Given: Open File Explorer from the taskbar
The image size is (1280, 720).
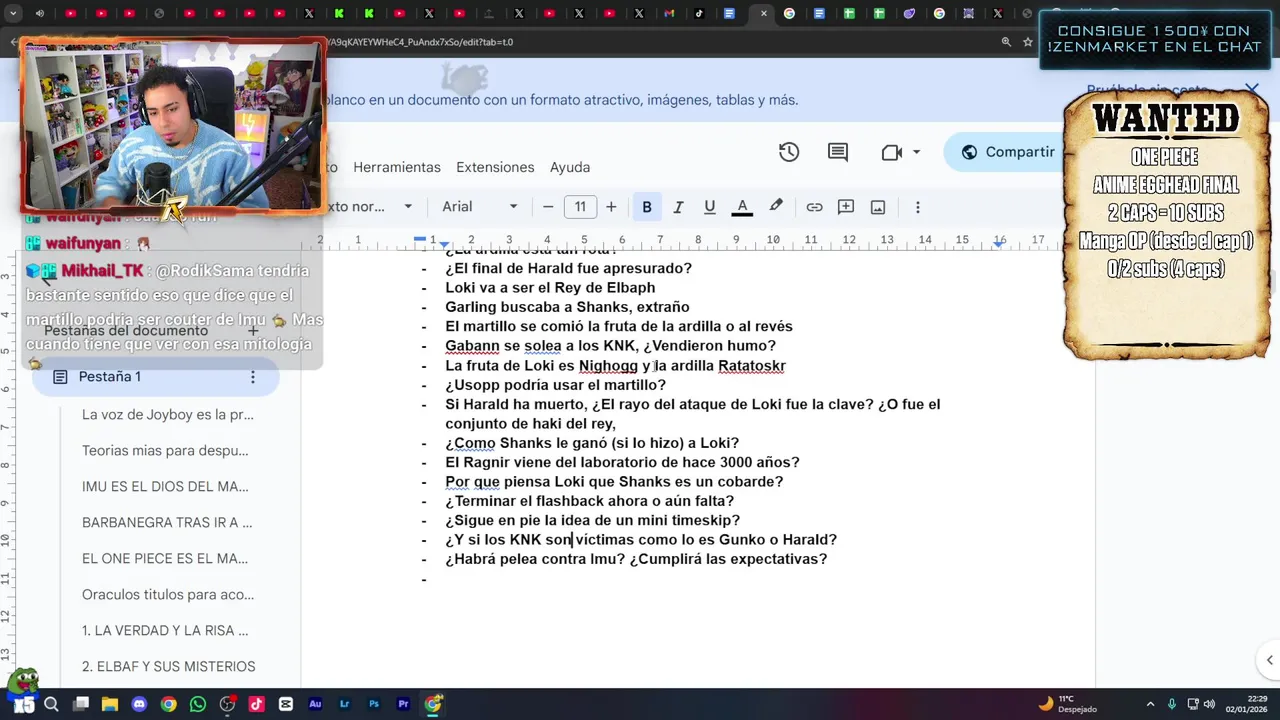Looking at the screenshot, I should pos(110,704).
